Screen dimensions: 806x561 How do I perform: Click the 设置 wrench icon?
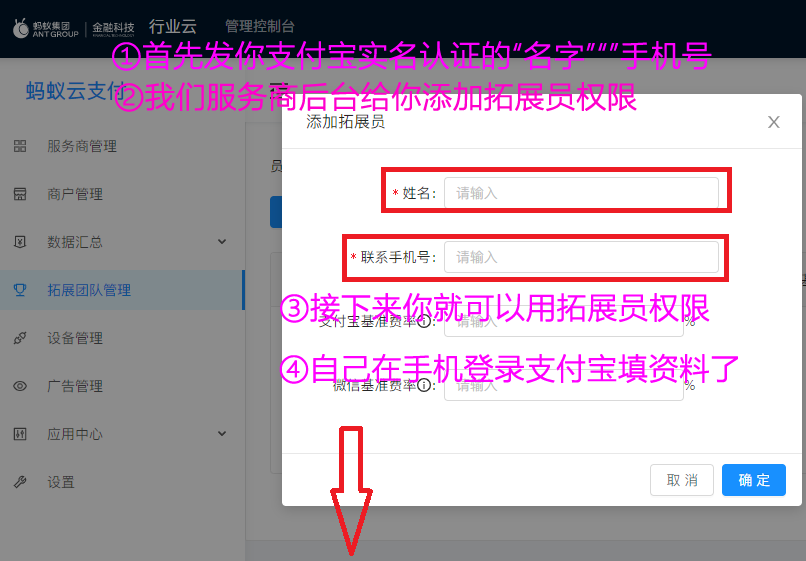[x=20, y=482]
